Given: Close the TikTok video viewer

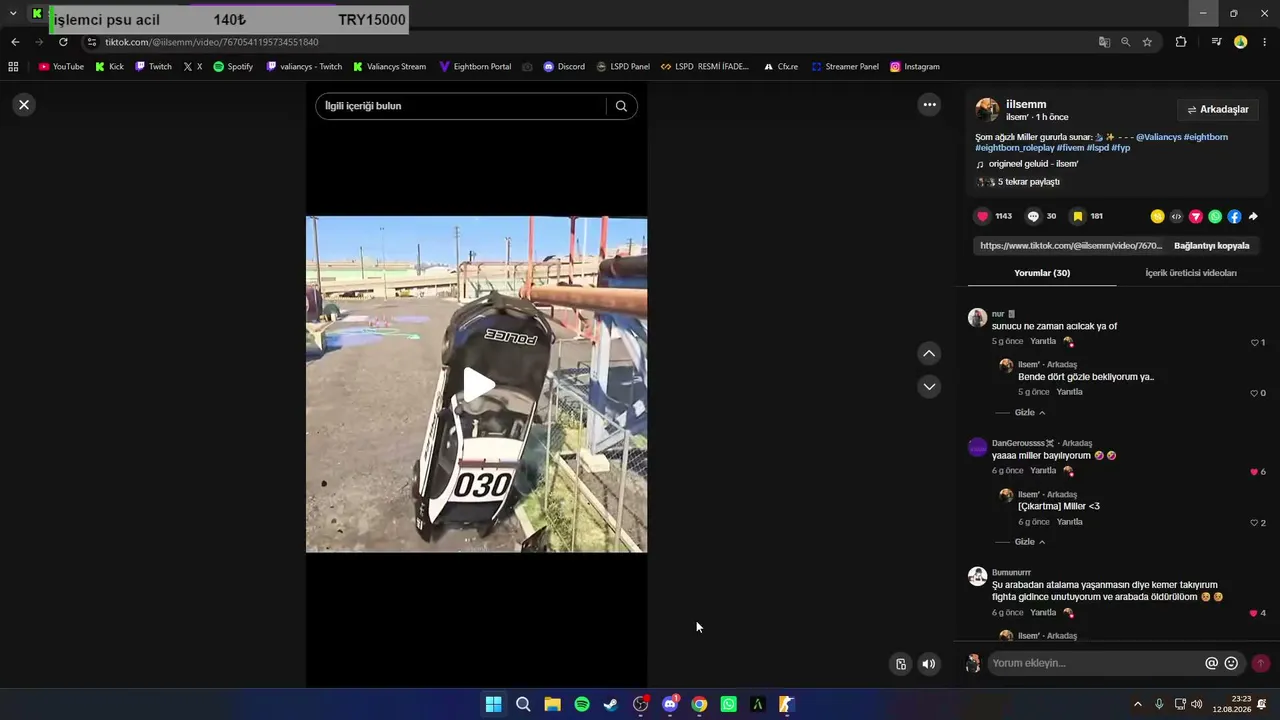Looking at the screenshot, I should click(24, 105).
